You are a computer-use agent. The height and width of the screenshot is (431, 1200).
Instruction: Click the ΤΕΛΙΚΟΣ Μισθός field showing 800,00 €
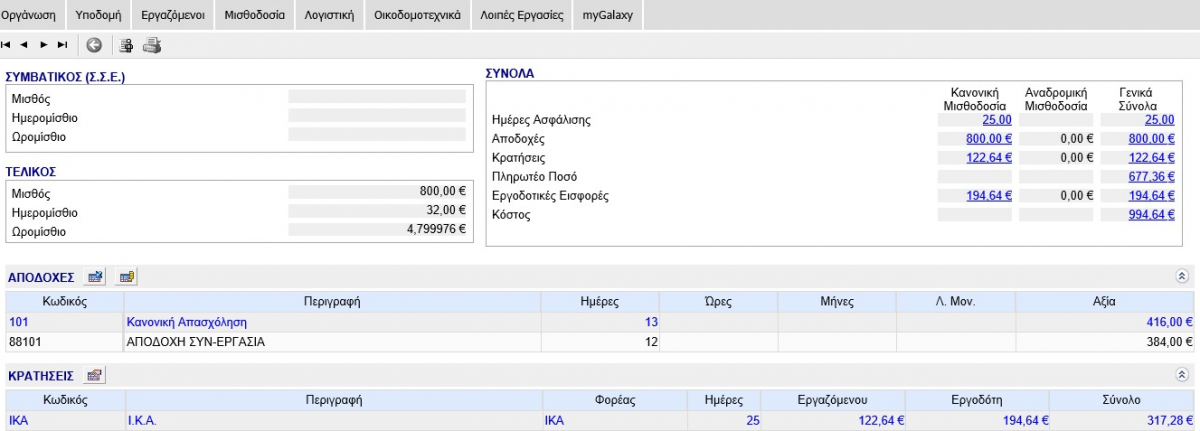(x=377, y=191)
